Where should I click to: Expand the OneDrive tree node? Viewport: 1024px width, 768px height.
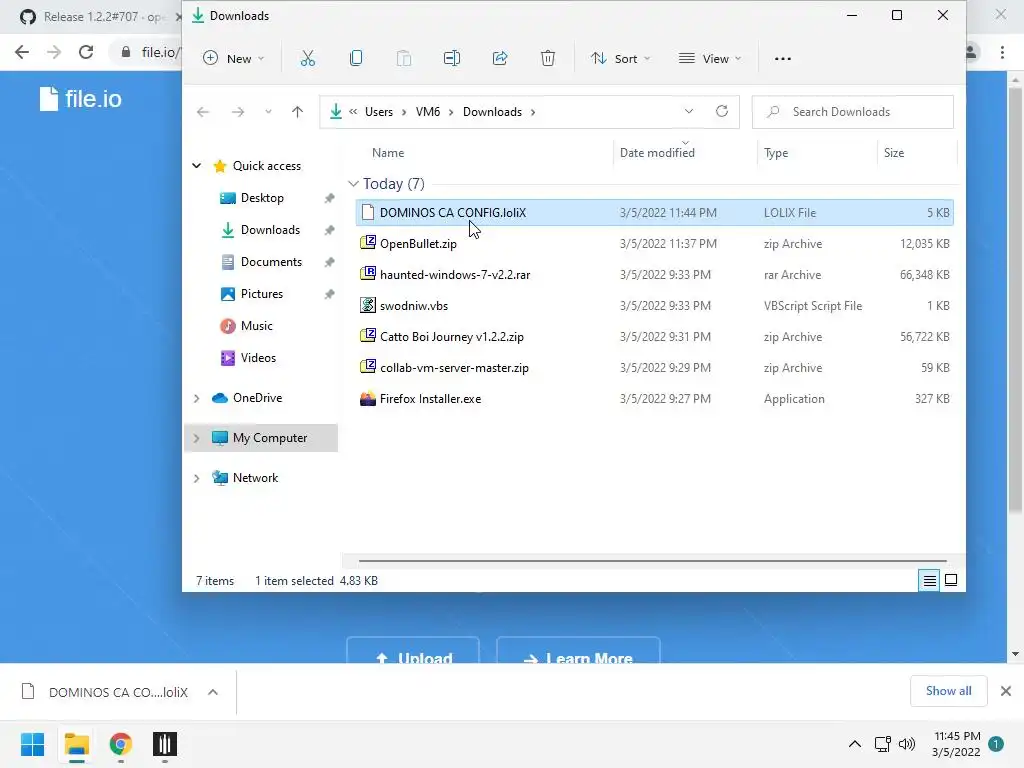[196, 398]
